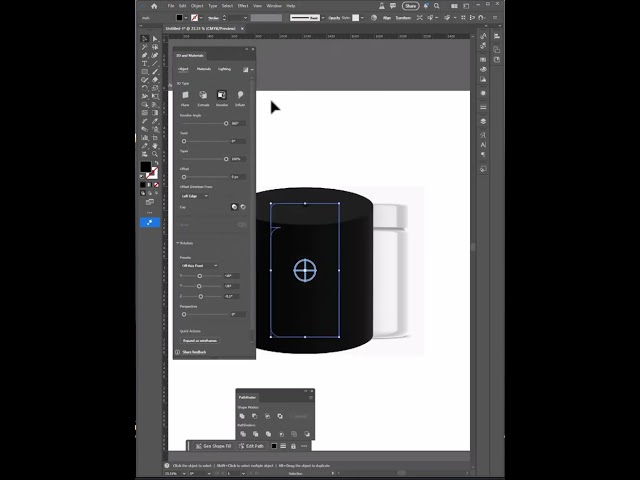Screen dimensions: 640x480
Task: Select the Selection tool in the toolbar
Action: coord(144,38)
